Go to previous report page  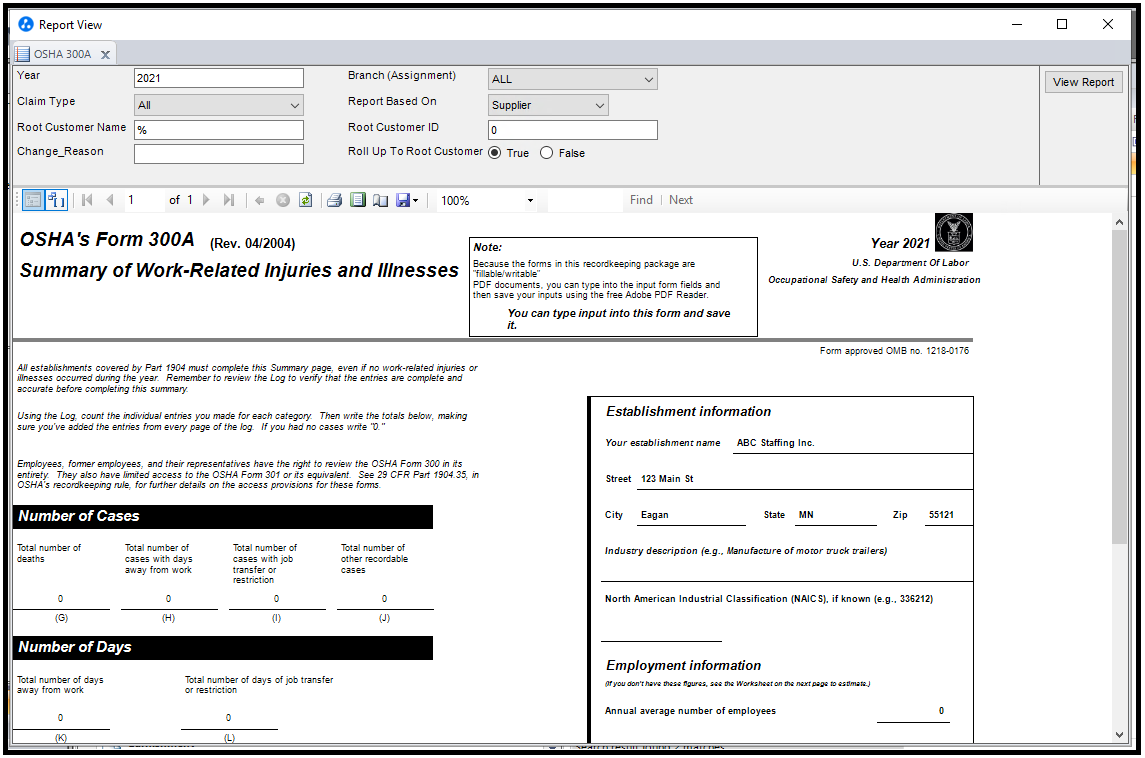click(x=110, y=200)
